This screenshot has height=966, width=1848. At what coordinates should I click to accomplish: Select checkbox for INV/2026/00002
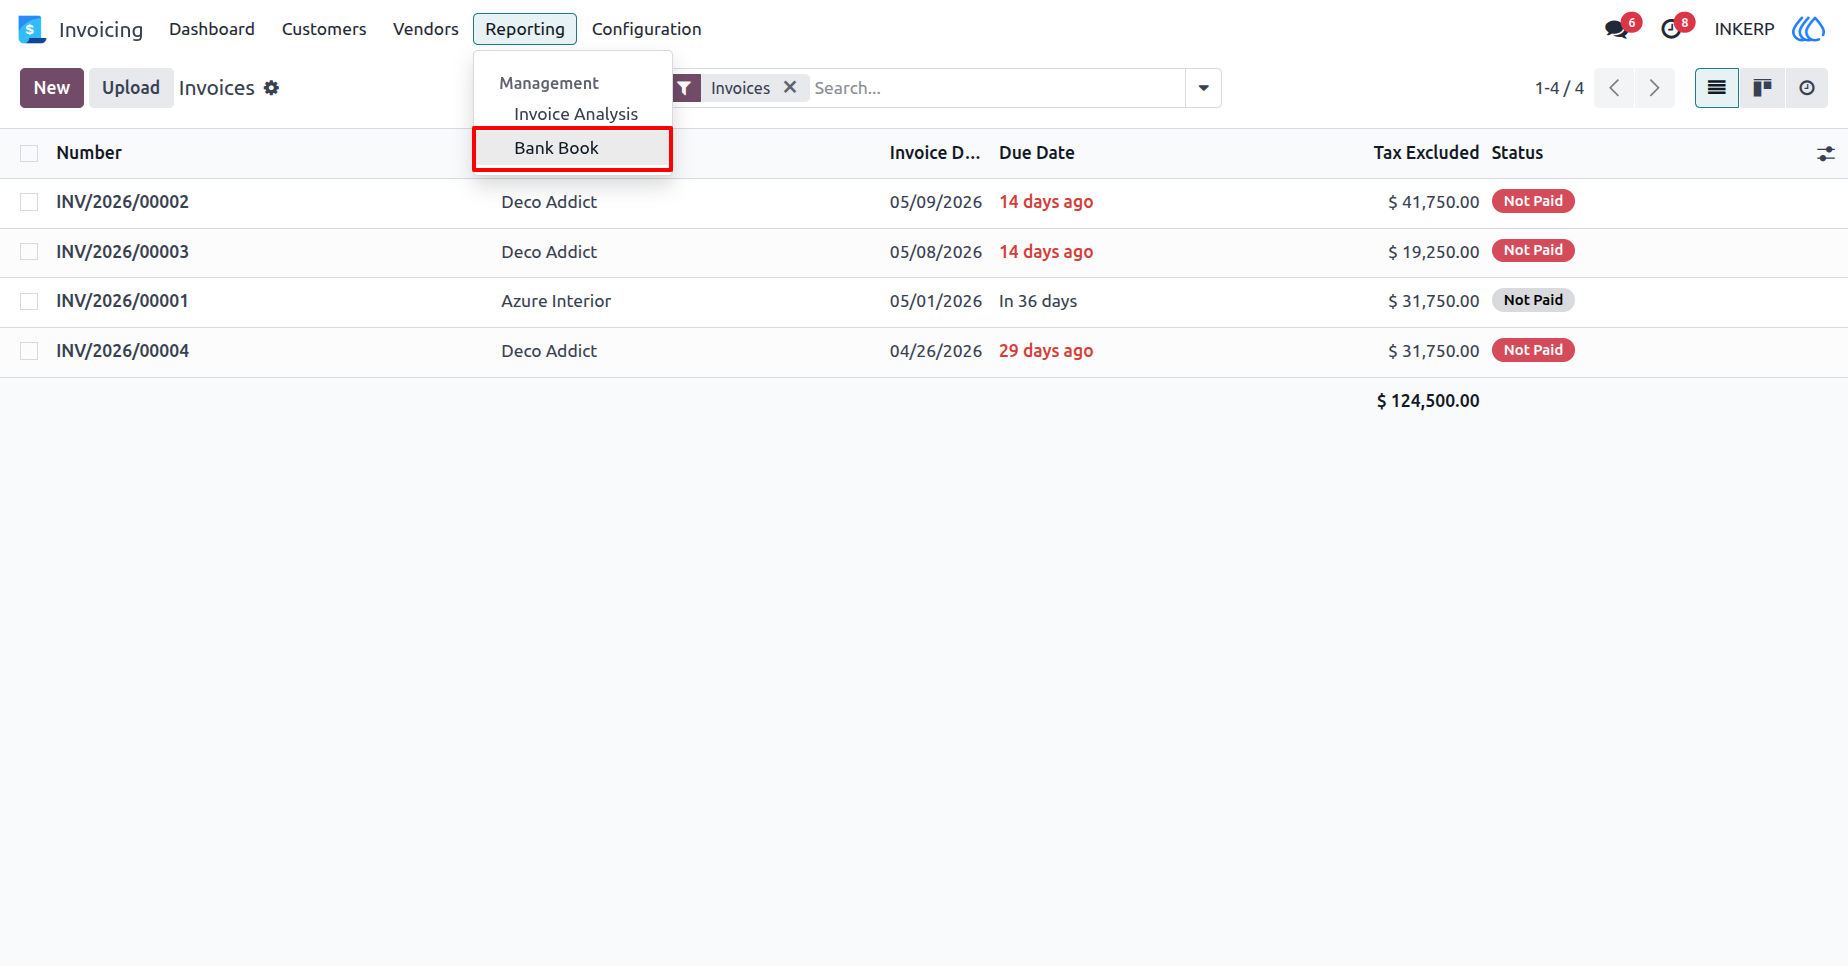tap(29, 202)
